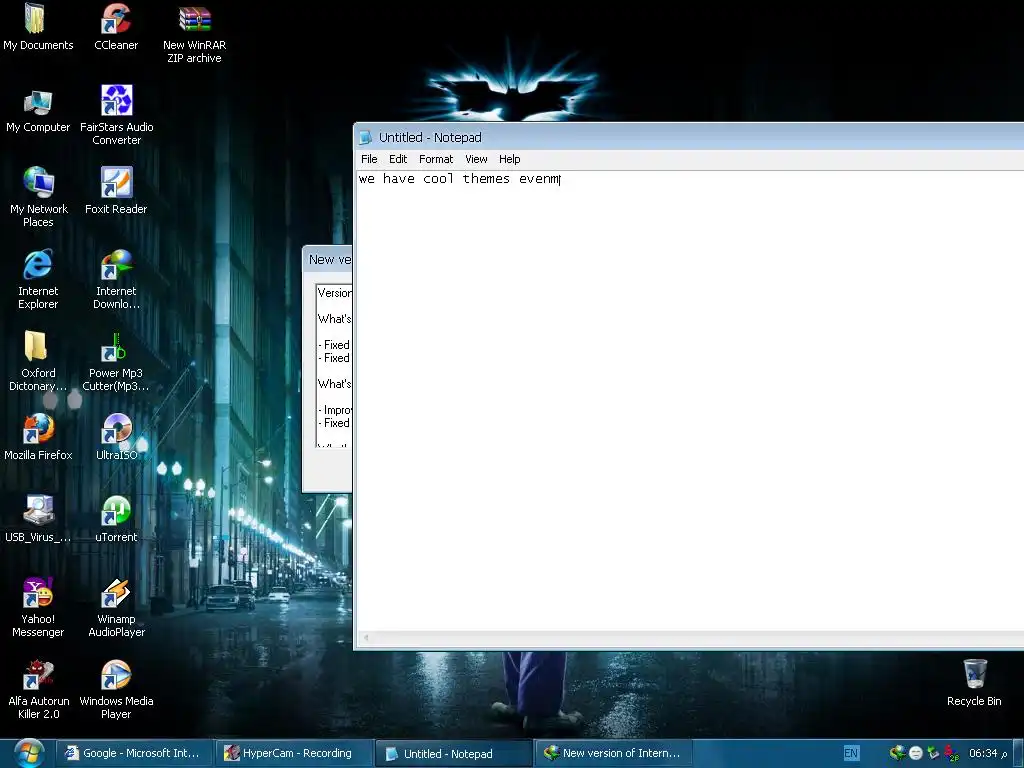The height and width of the screenshot is (768, 1024).
Task: Select the Yahoo! Messenger desktop icon
Action: pos(38,607)
